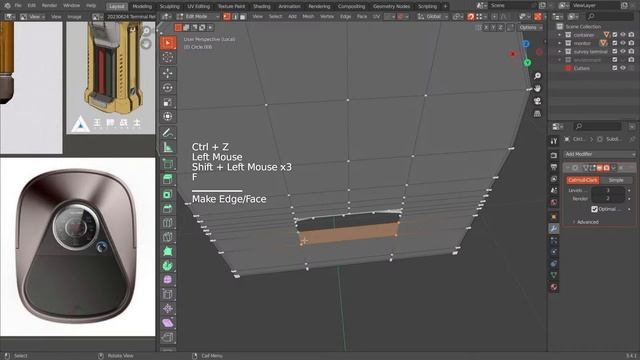640x360 pixels.
Task: Hide the Cutters collection in viewport
Action: (623, 69)
